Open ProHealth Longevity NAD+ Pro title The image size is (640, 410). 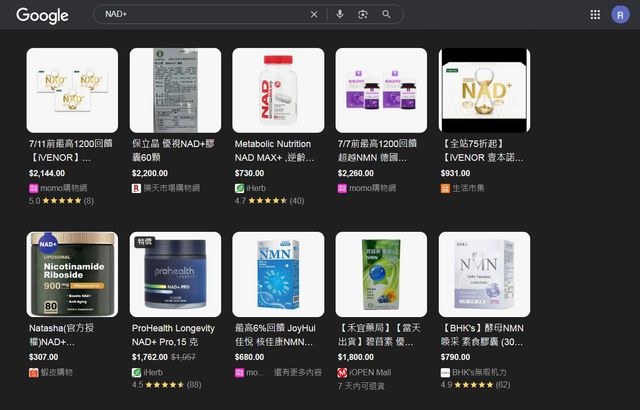point(173,335)
